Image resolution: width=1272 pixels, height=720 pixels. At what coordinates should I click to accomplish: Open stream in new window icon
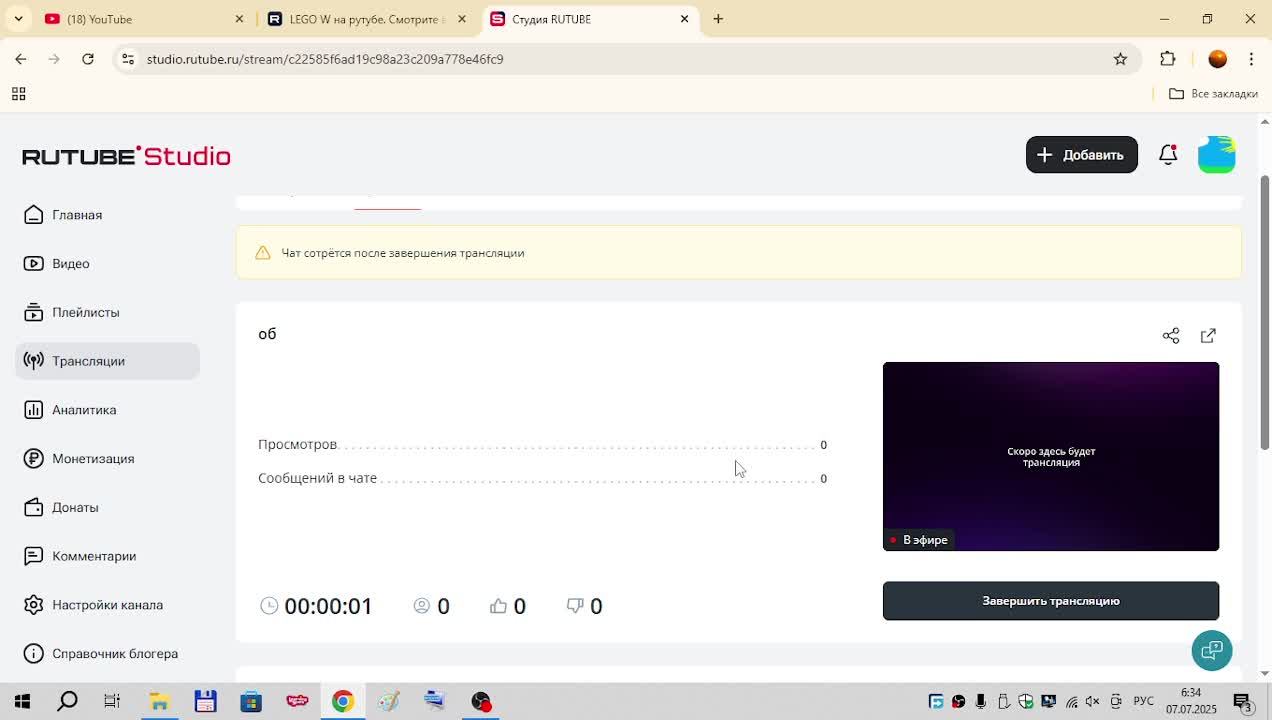1208,336
